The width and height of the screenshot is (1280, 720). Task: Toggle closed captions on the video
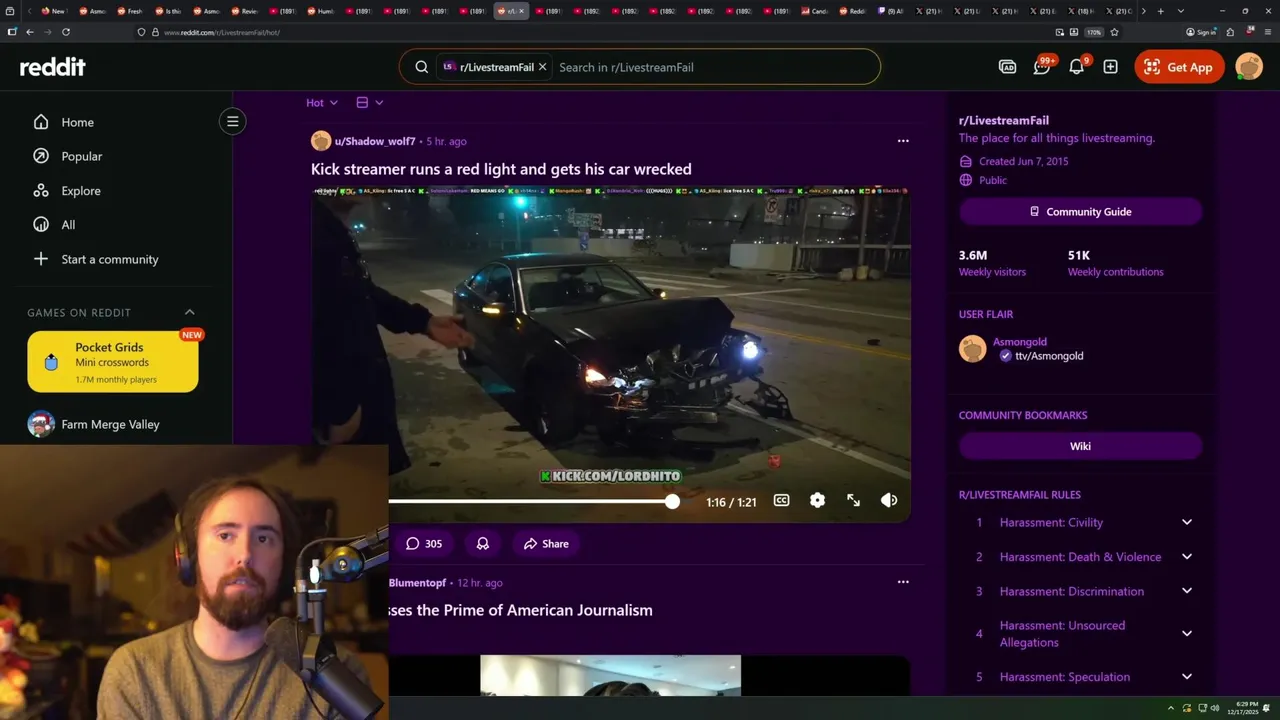tap(781, 501)
